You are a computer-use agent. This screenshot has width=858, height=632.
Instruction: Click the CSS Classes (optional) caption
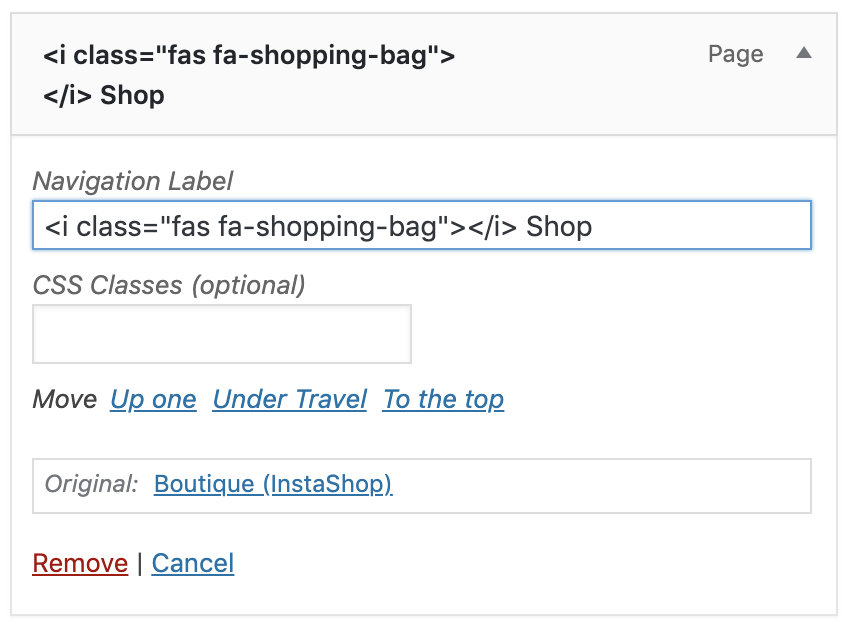[168, 285]
